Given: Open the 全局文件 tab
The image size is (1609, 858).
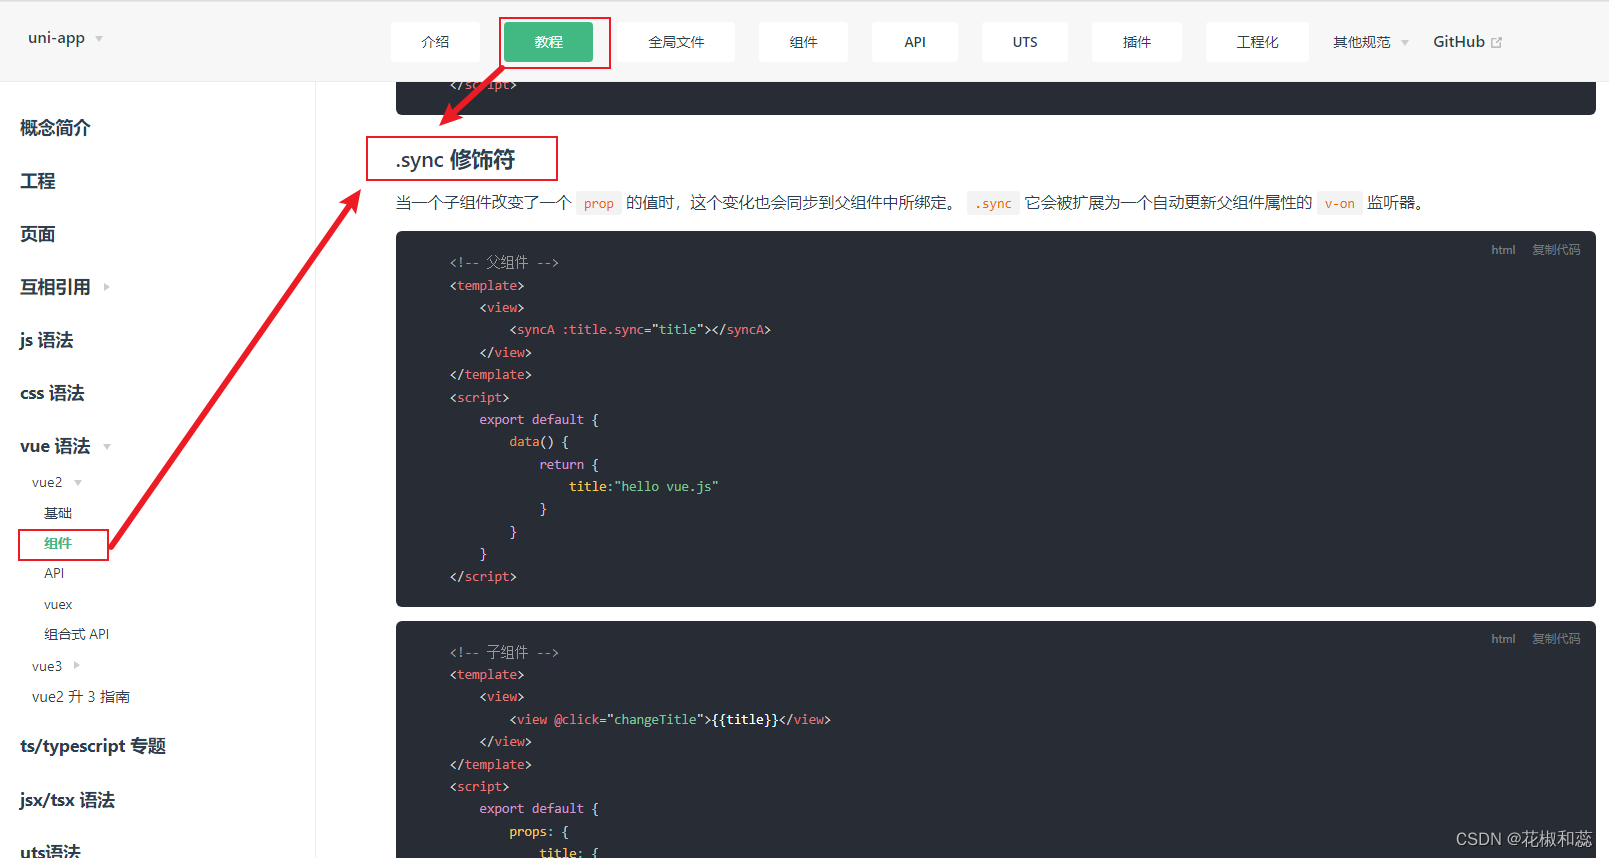Looking at the screenshot, I should click(x=676, y=42).
